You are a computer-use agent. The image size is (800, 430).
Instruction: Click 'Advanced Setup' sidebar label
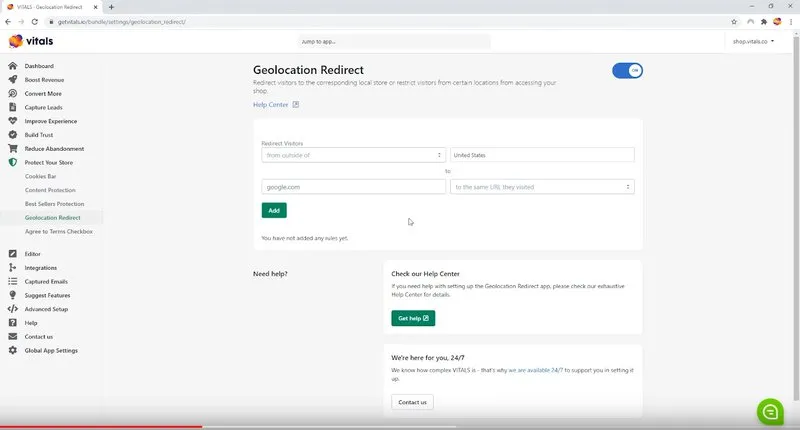point(46,309)
